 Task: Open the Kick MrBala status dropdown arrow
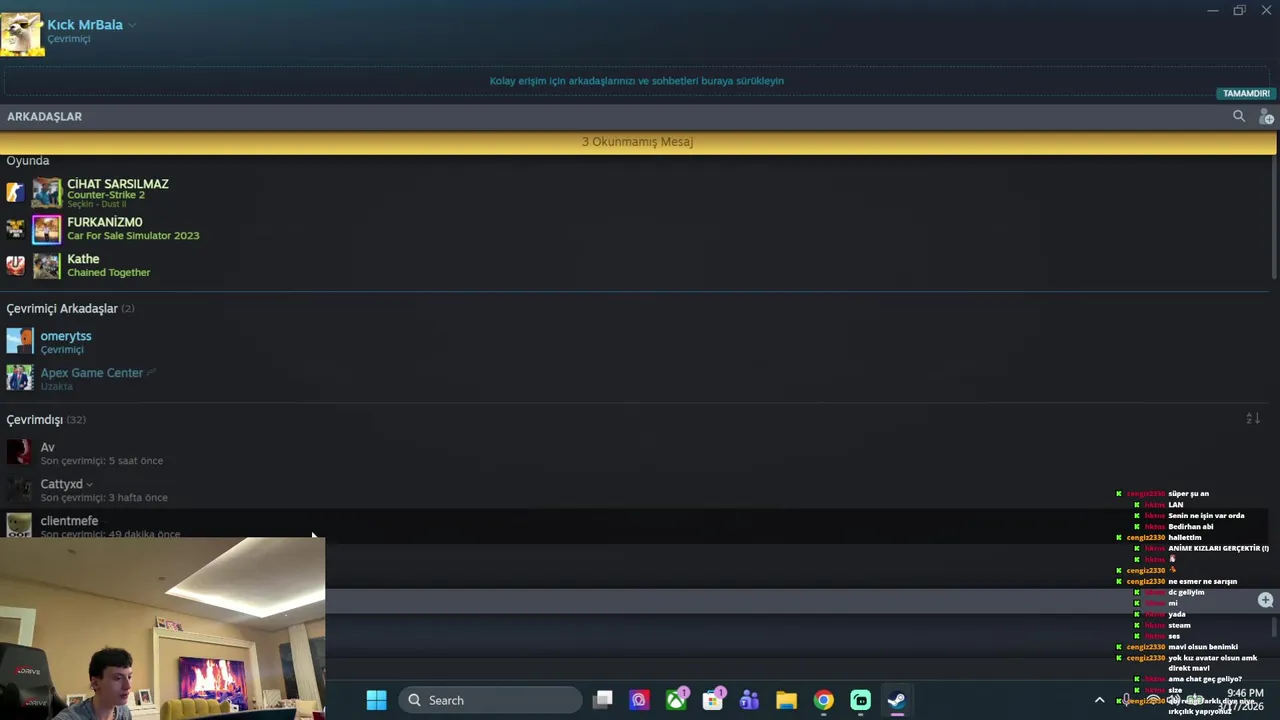coord(132,25)
